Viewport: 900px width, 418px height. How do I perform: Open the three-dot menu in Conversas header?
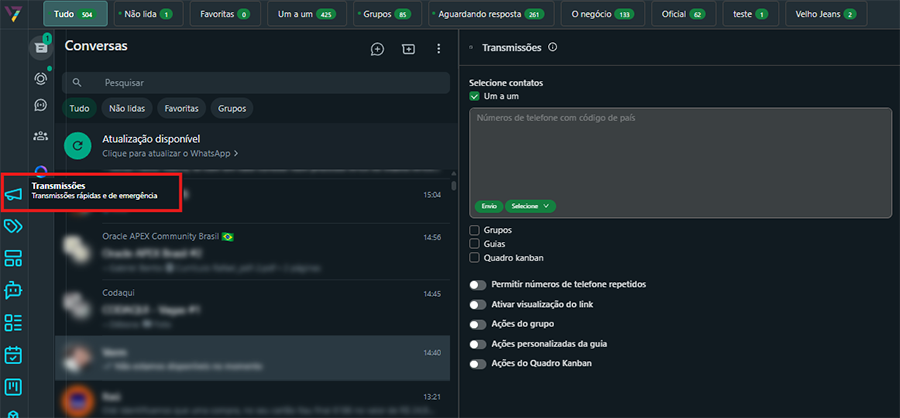[x=438, y=49]
